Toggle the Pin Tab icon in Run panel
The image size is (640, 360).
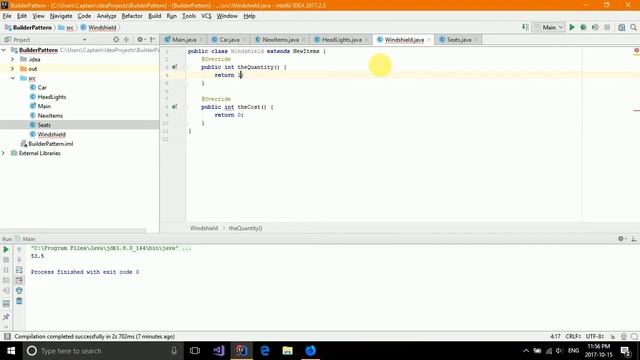point(6,317)
